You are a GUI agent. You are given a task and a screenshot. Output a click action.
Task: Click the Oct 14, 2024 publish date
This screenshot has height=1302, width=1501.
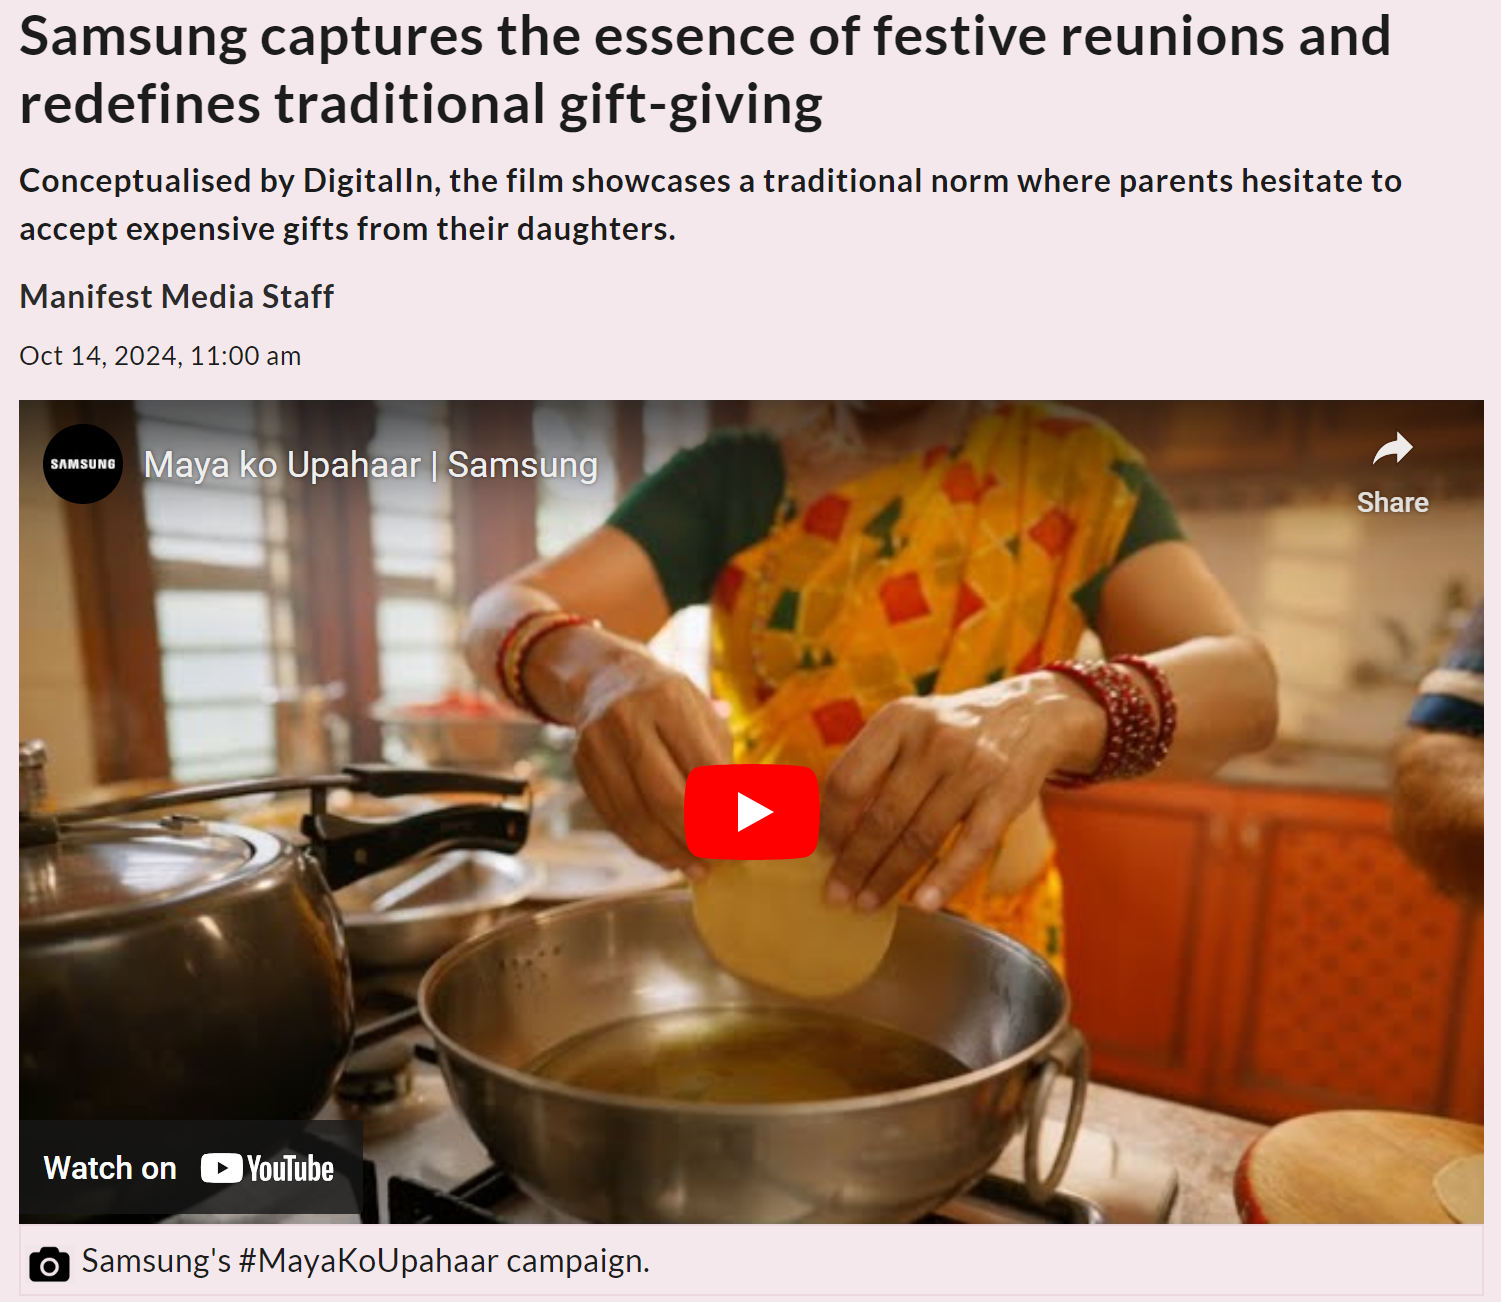160,356
